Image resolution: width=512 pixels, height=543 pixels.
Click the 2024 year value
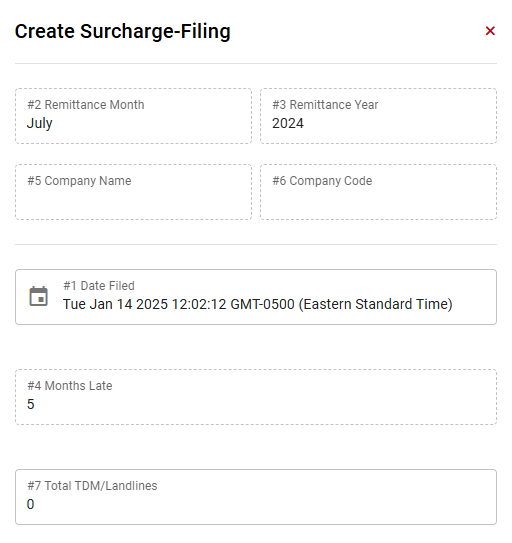point(288,123)
